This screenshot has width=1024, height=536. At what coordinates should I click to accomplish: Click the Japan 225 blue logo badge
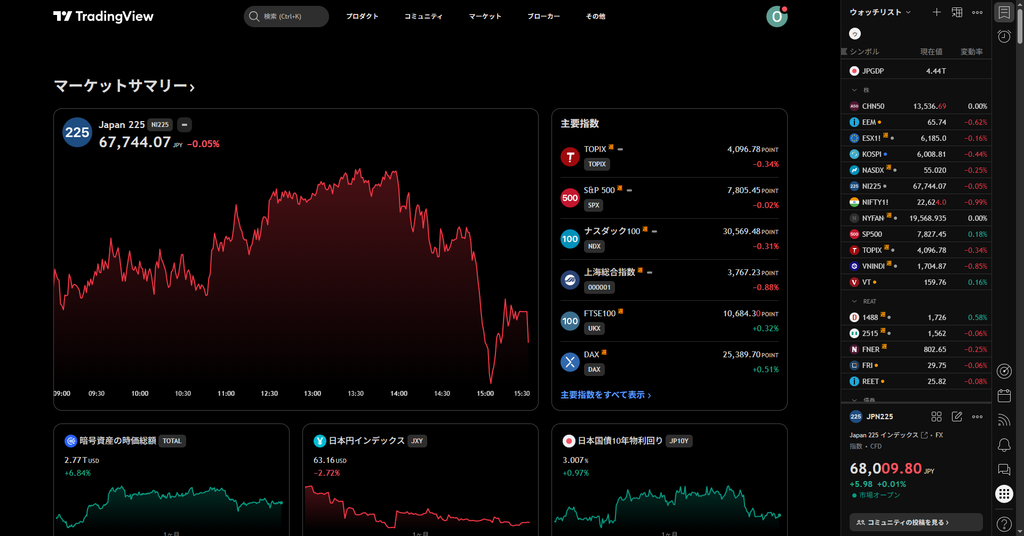(77, 133)
